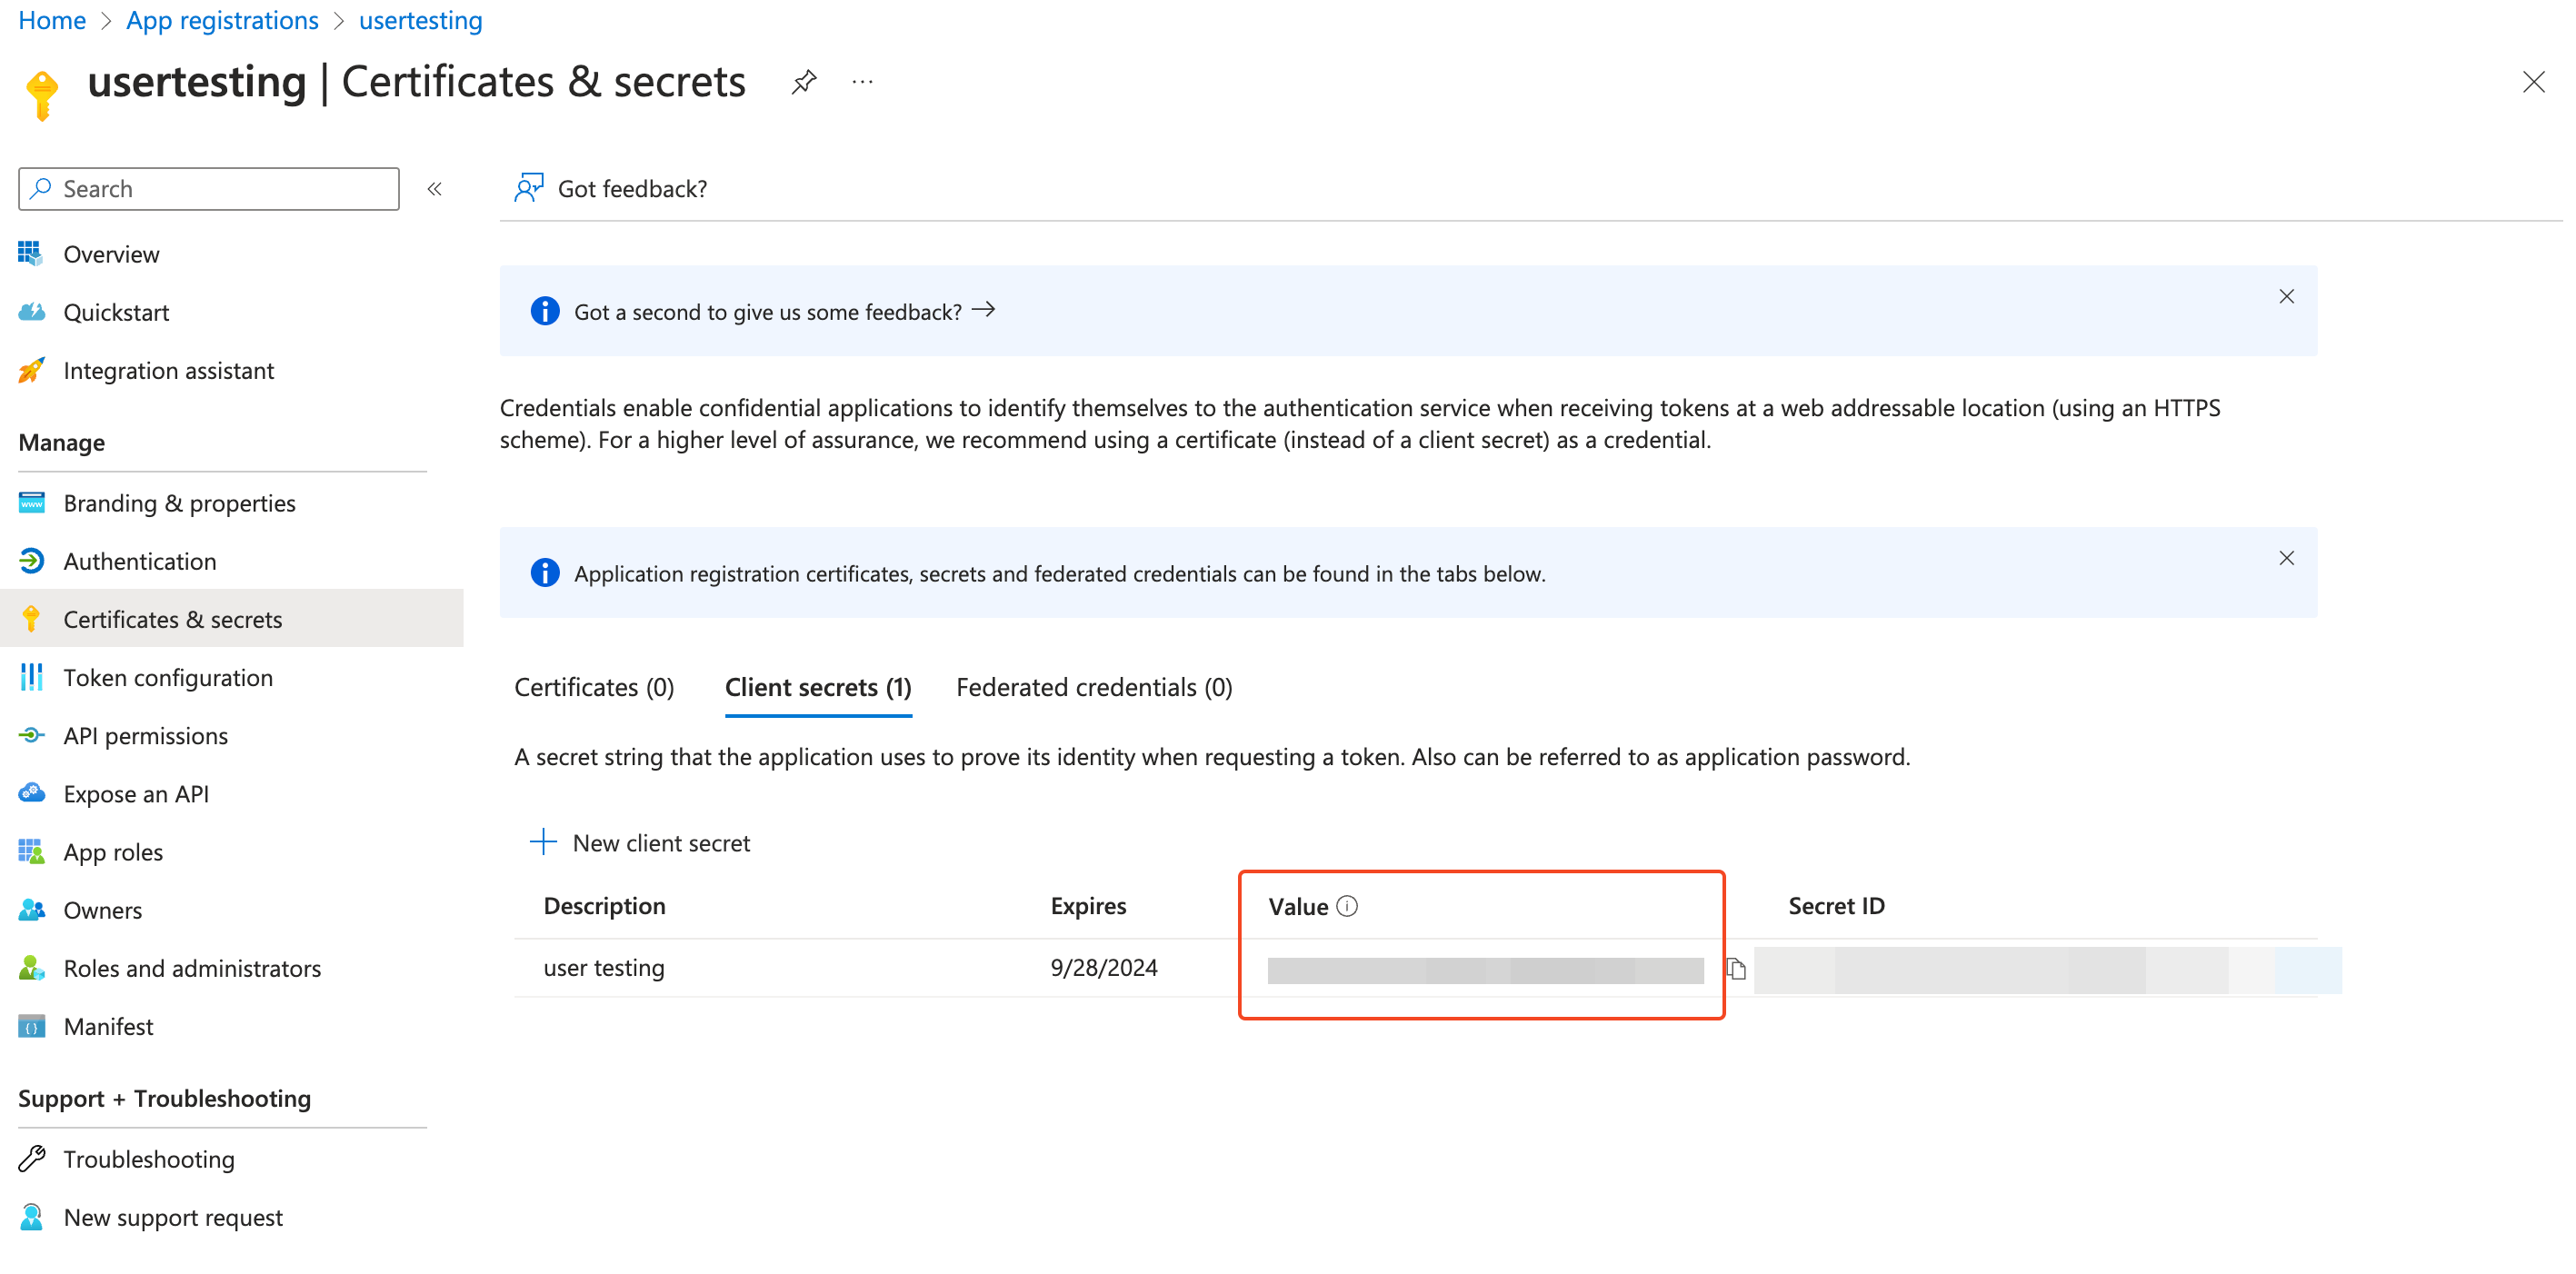Copy the client secret value icon
The width and height of the screenshot is (2576, 1274).
pyautogui.click(x=1736, y=968)
